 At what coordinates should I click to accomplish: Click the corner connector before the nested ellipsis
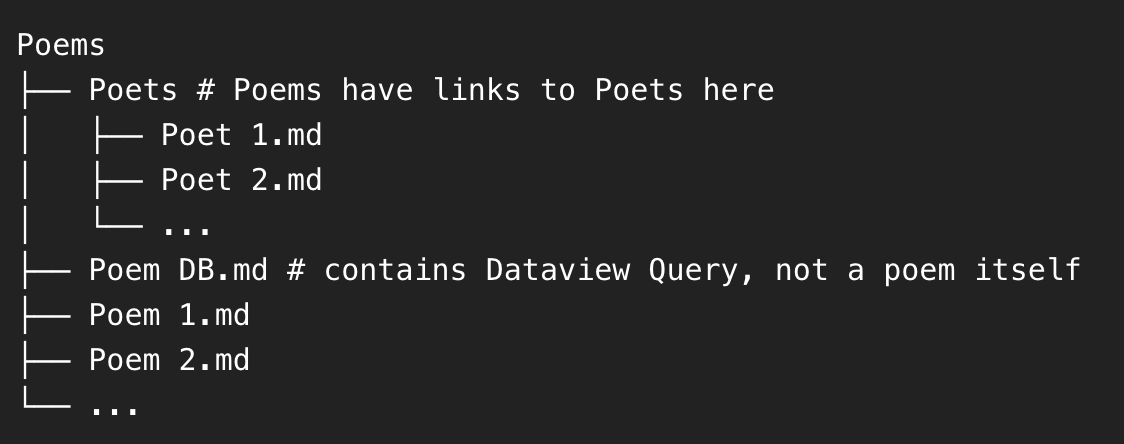point(117,224)
